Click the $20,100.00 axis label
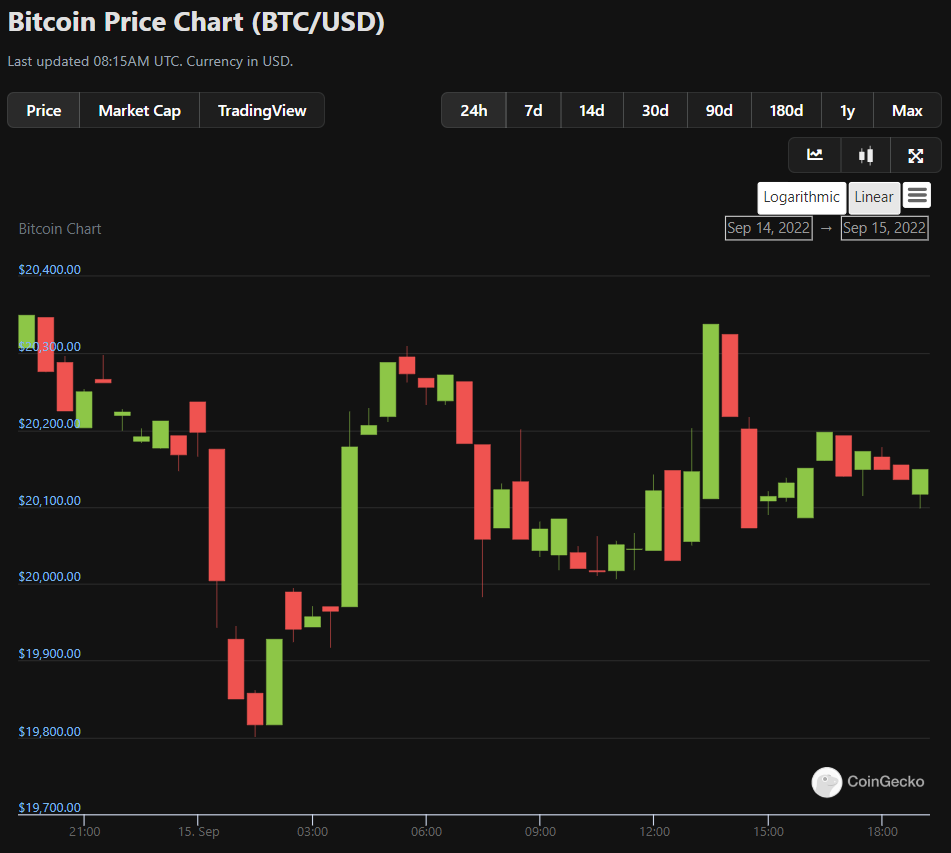Image resolution: width=951 pixels, height=853 pixels. click(49, 501)
